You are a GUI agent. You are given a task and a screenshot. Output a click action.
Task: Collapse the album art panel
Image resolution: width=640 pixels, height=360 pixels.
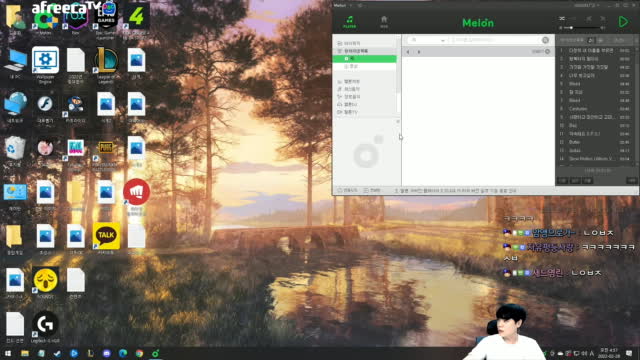[x=398, y=122]
